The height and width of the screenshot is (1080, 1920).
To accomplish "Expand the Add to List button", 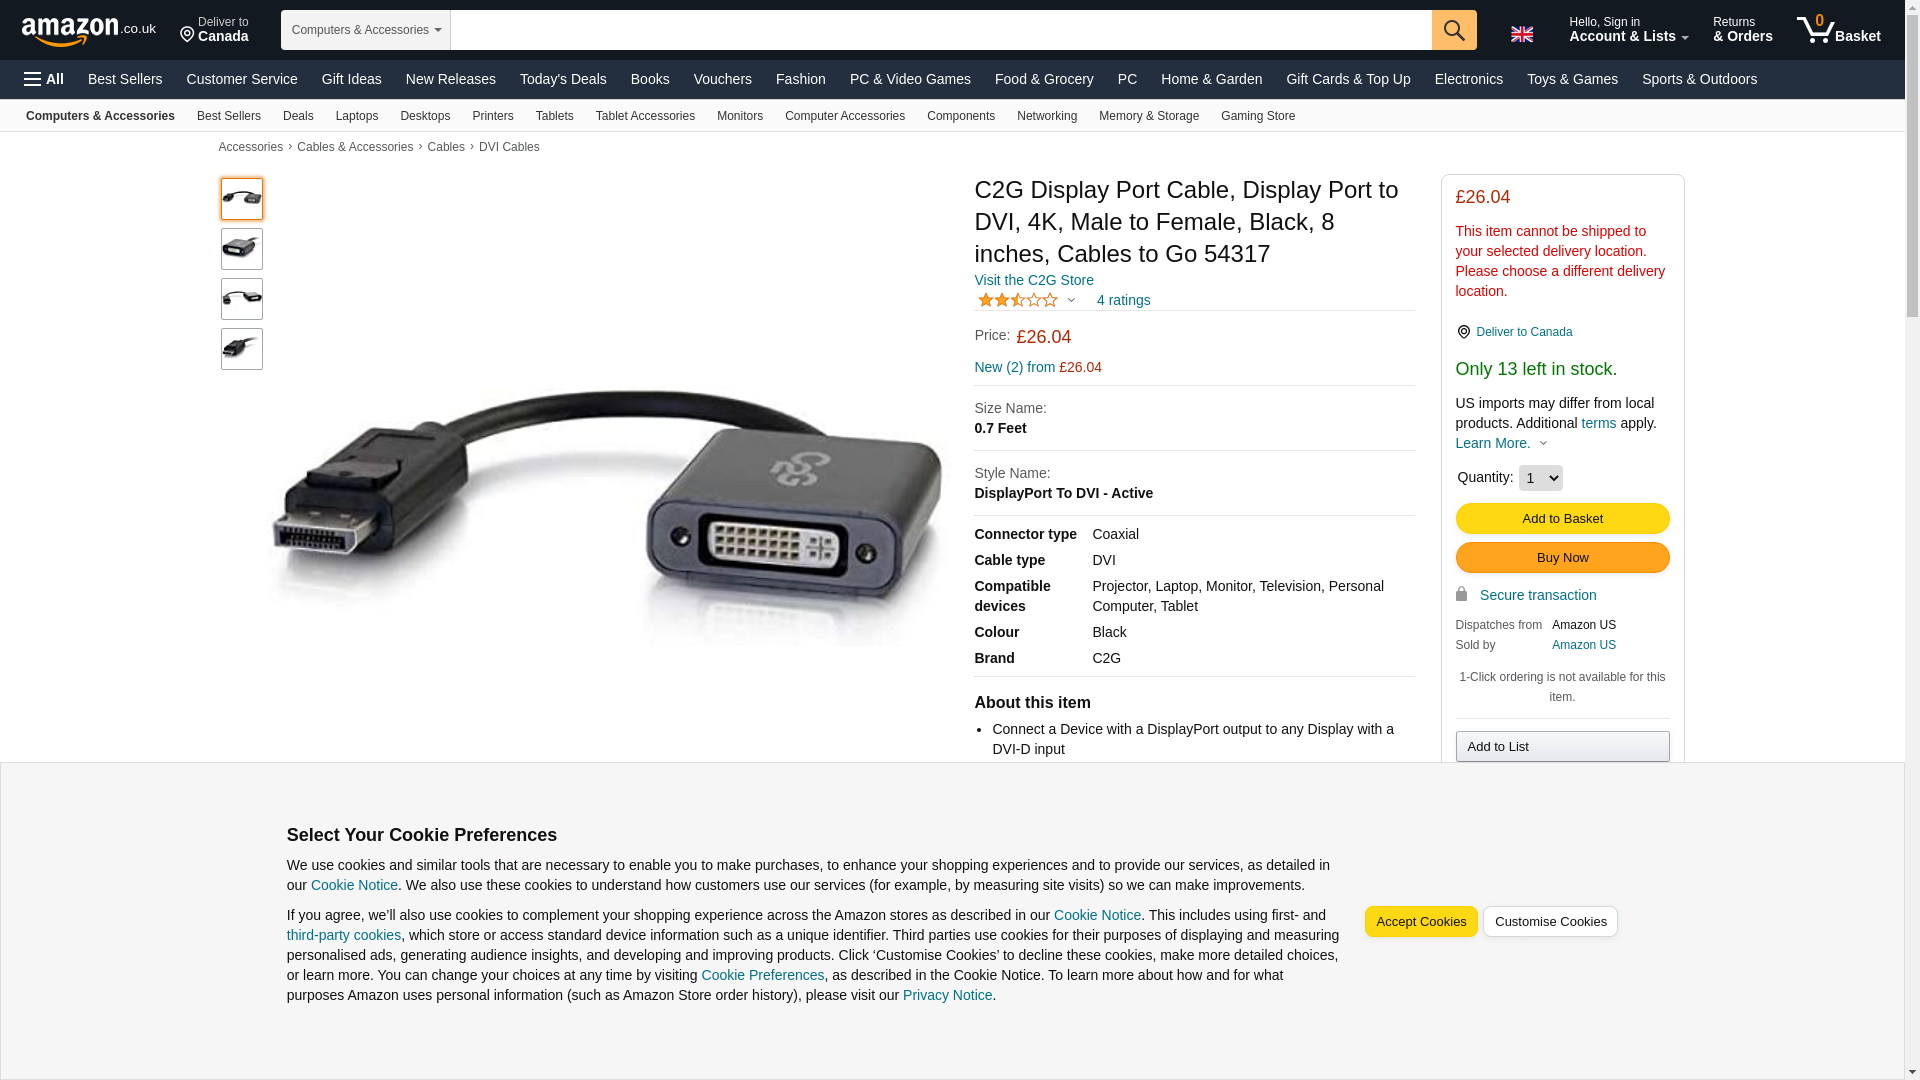I will (1562, 747).
